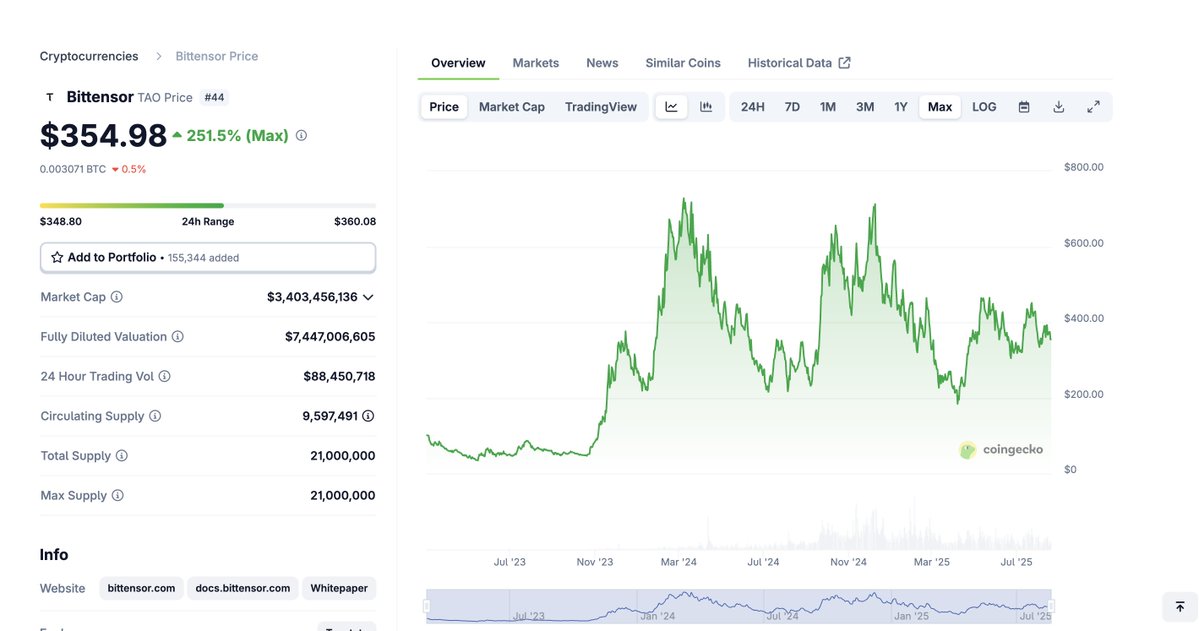Set the chart range to 7D

pos(792,107)
